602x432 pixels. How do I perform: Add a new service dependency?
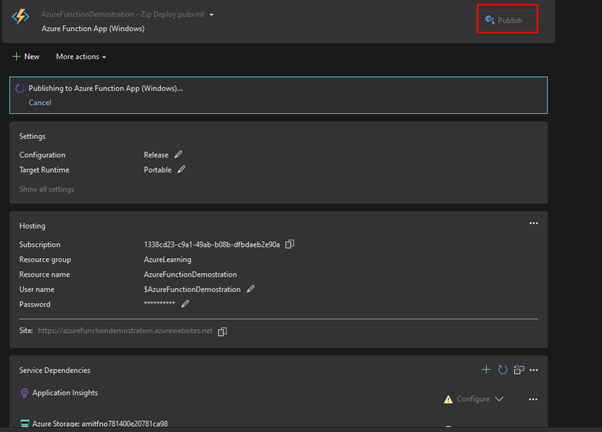(x=486, y=369)
